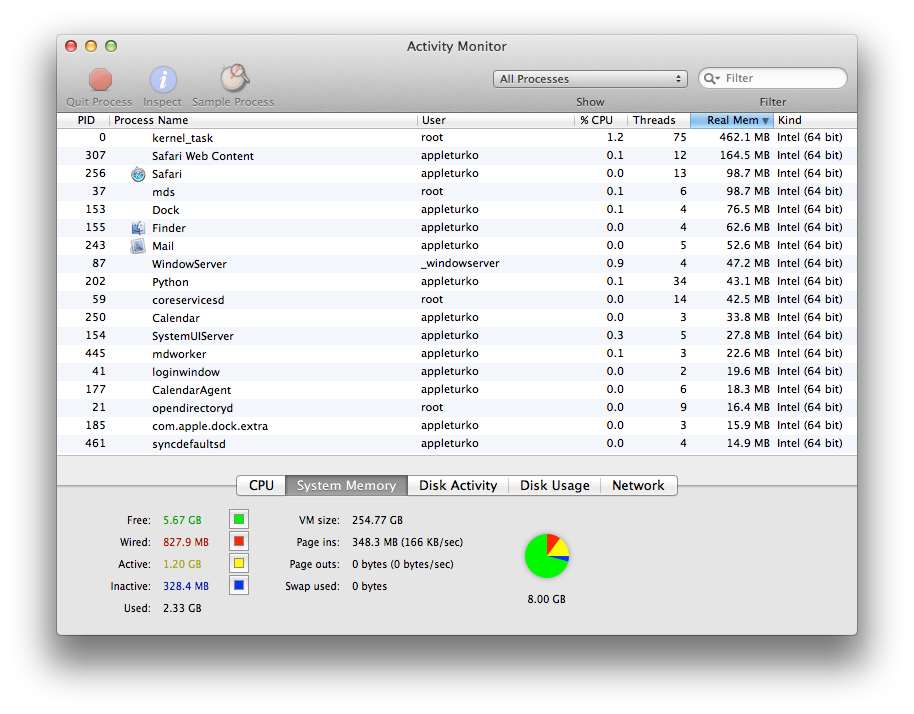Select the mdworker process row
914x714 pixels.
456,354
